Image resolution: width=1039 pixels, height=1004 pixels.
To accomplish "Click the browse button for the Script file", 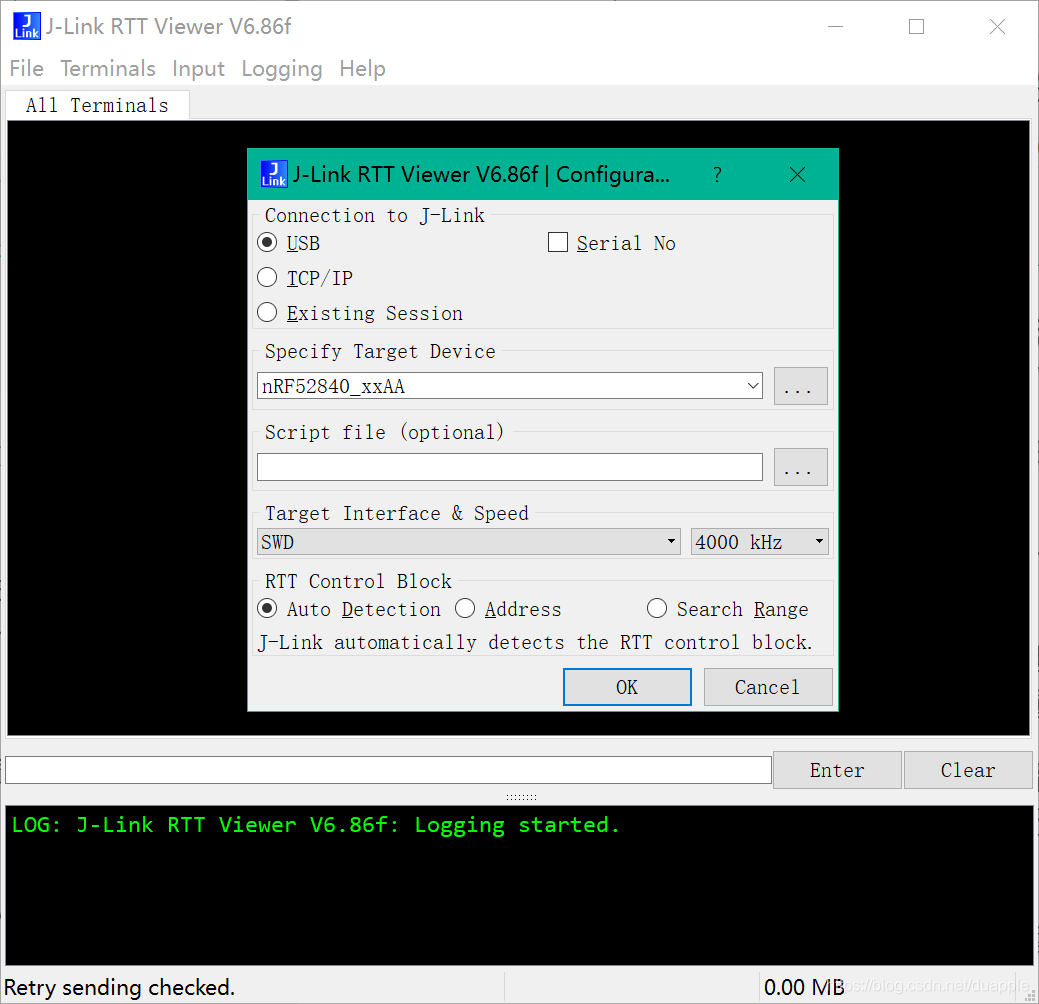I will (x=800, y=467).
